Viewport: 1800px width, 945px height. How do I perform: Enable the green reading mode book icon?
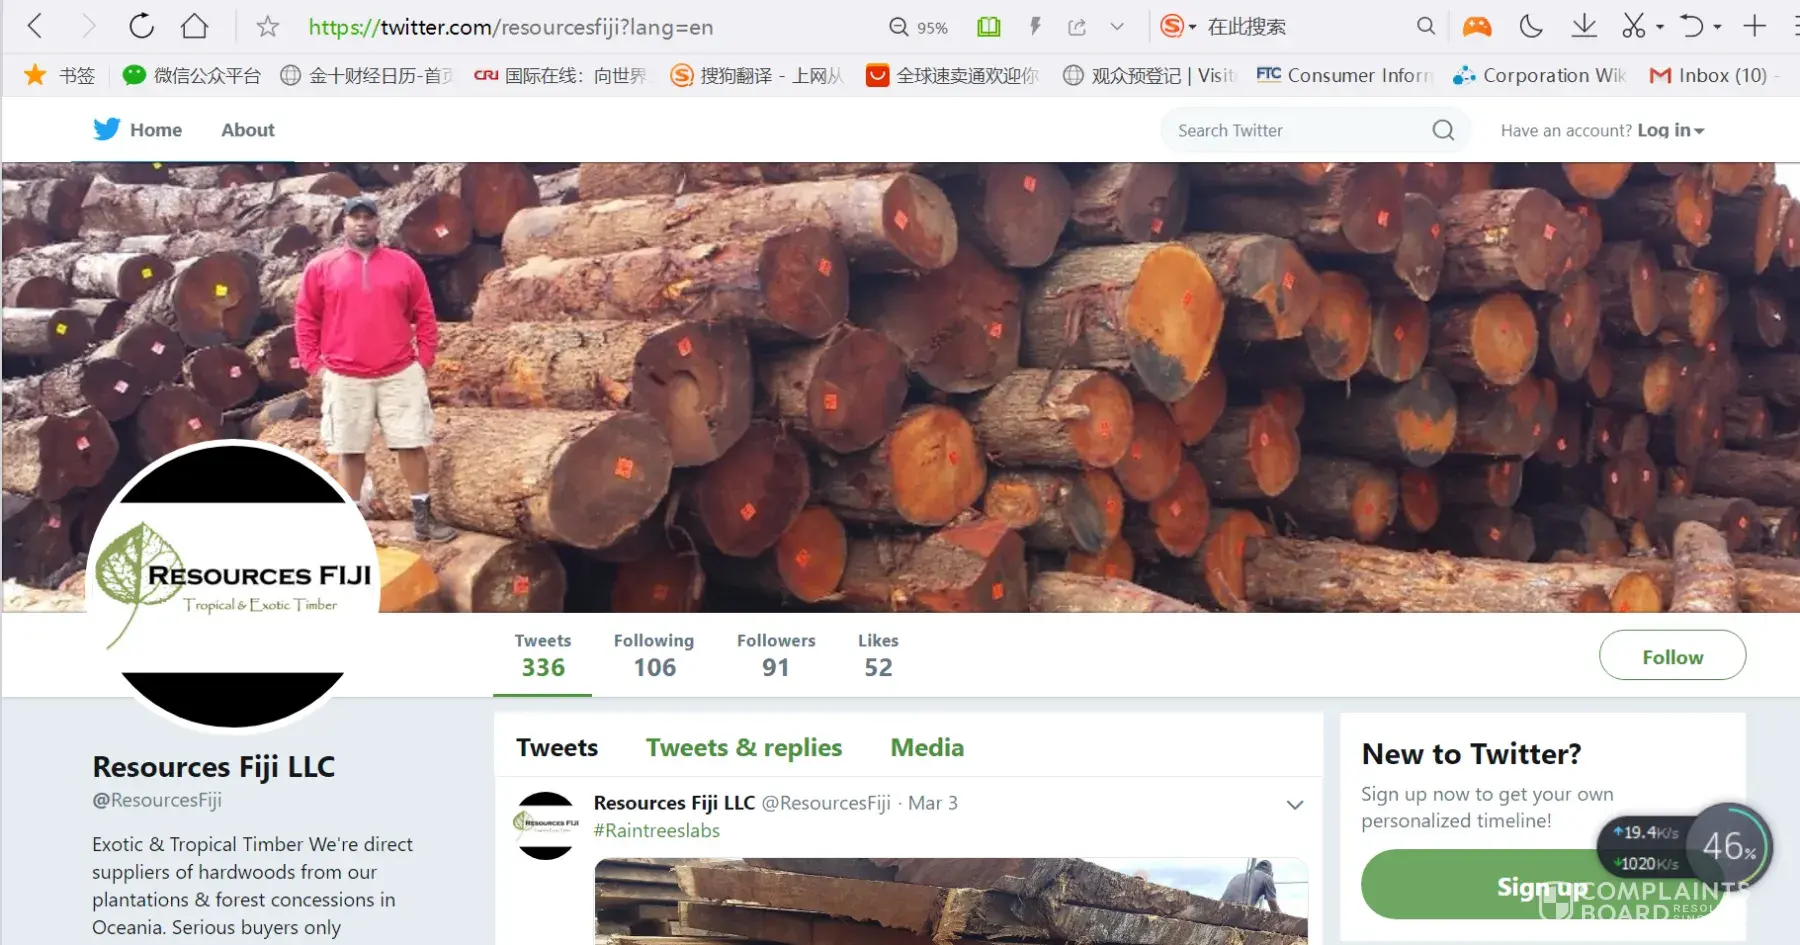point(989,27)
